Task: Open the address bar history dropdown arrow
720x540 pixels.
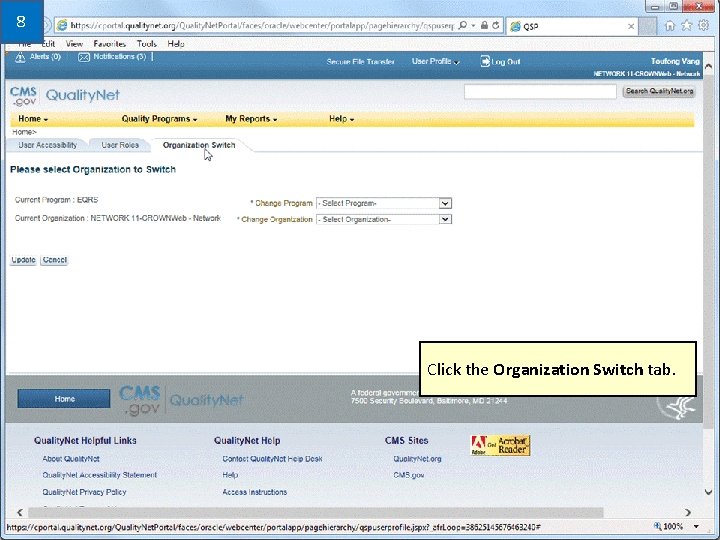Action: click(x=473, y=26)
